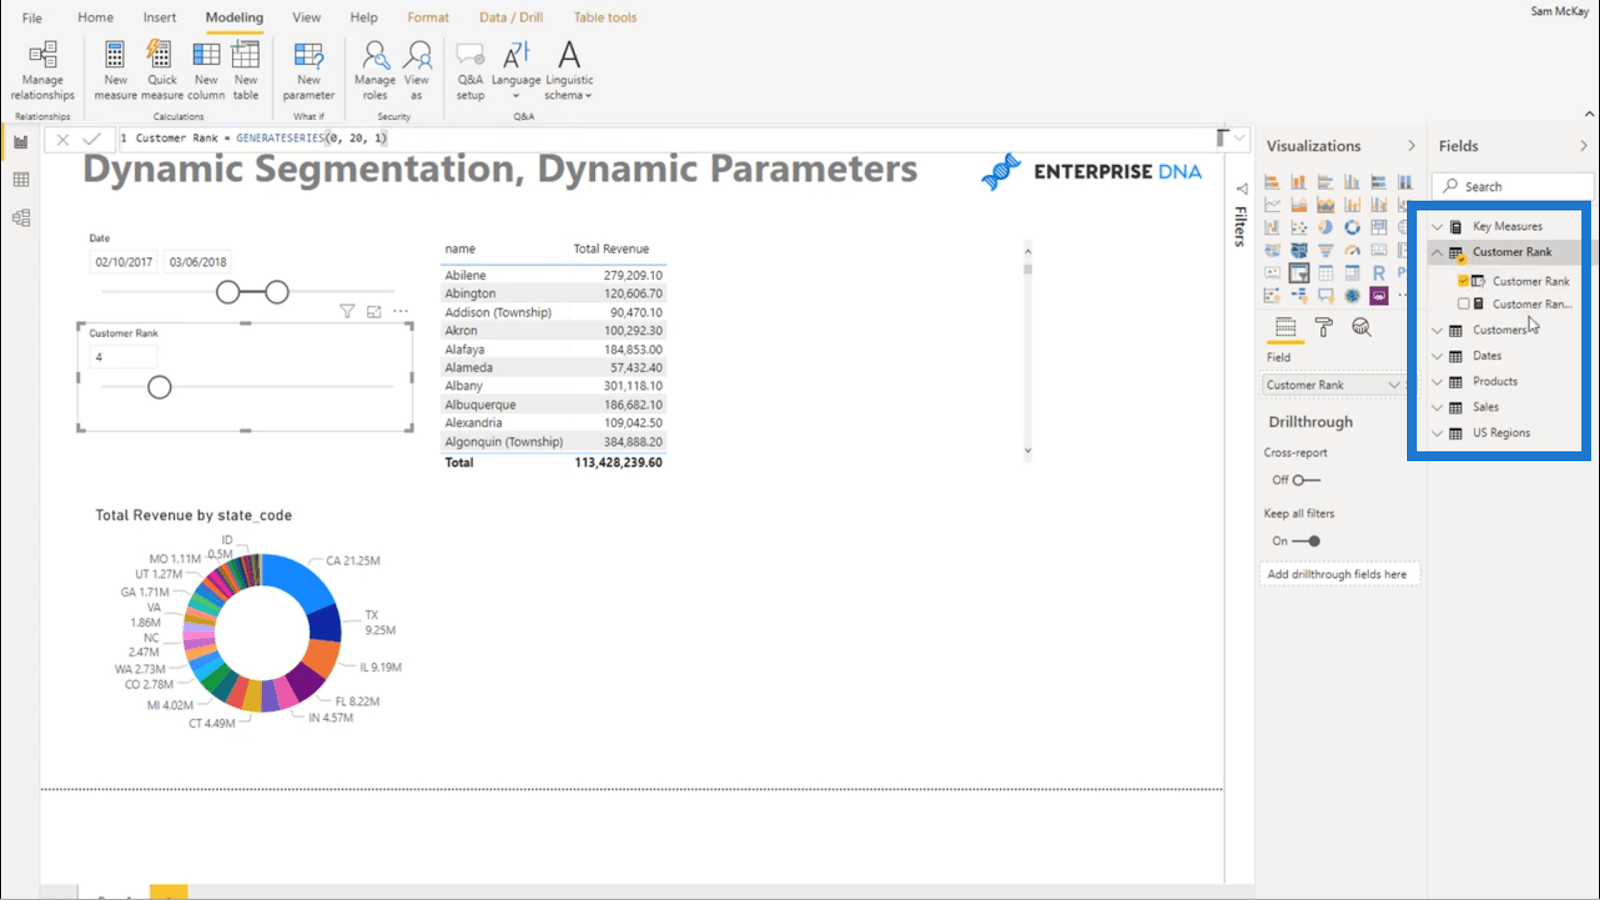
Task: Choose the scatter chart visualization
Action: point(1299,227)
